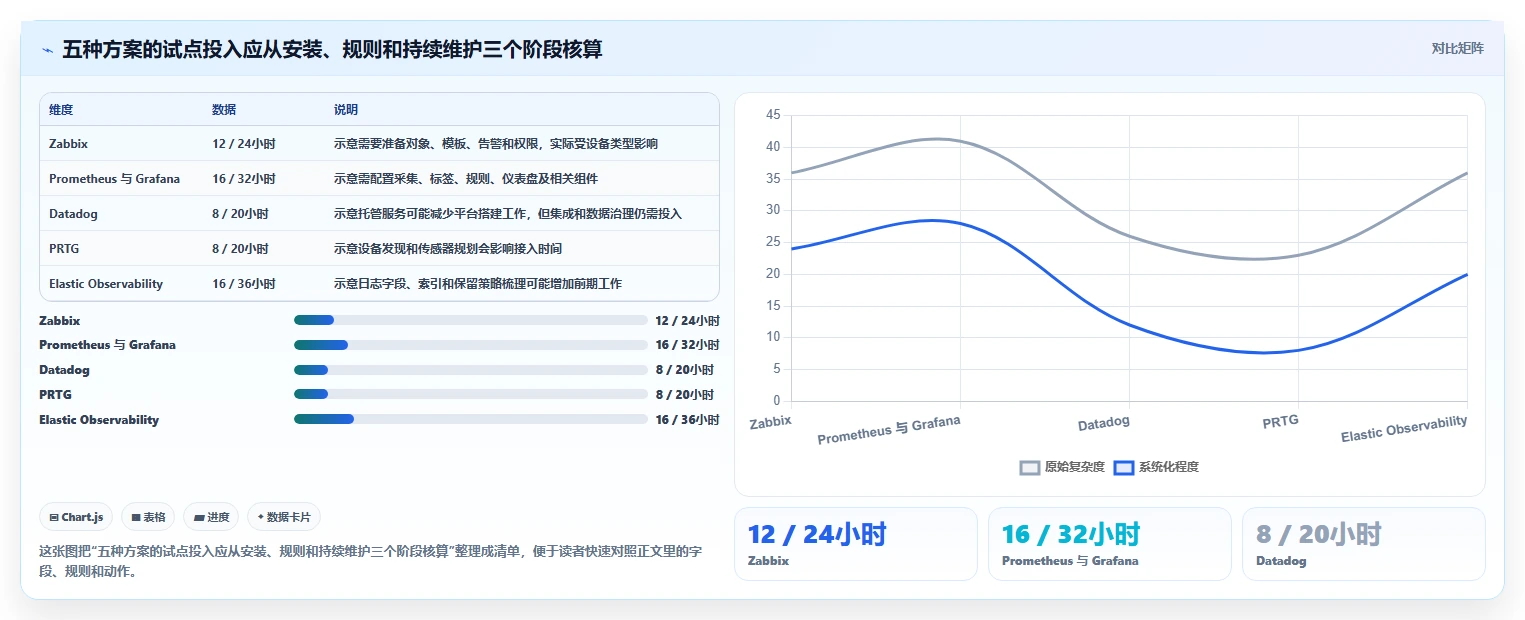Click the Zabbix description about 对象、模板、告警和权限
Viewport: 1525px width, 620px height.
click(496, 144)
